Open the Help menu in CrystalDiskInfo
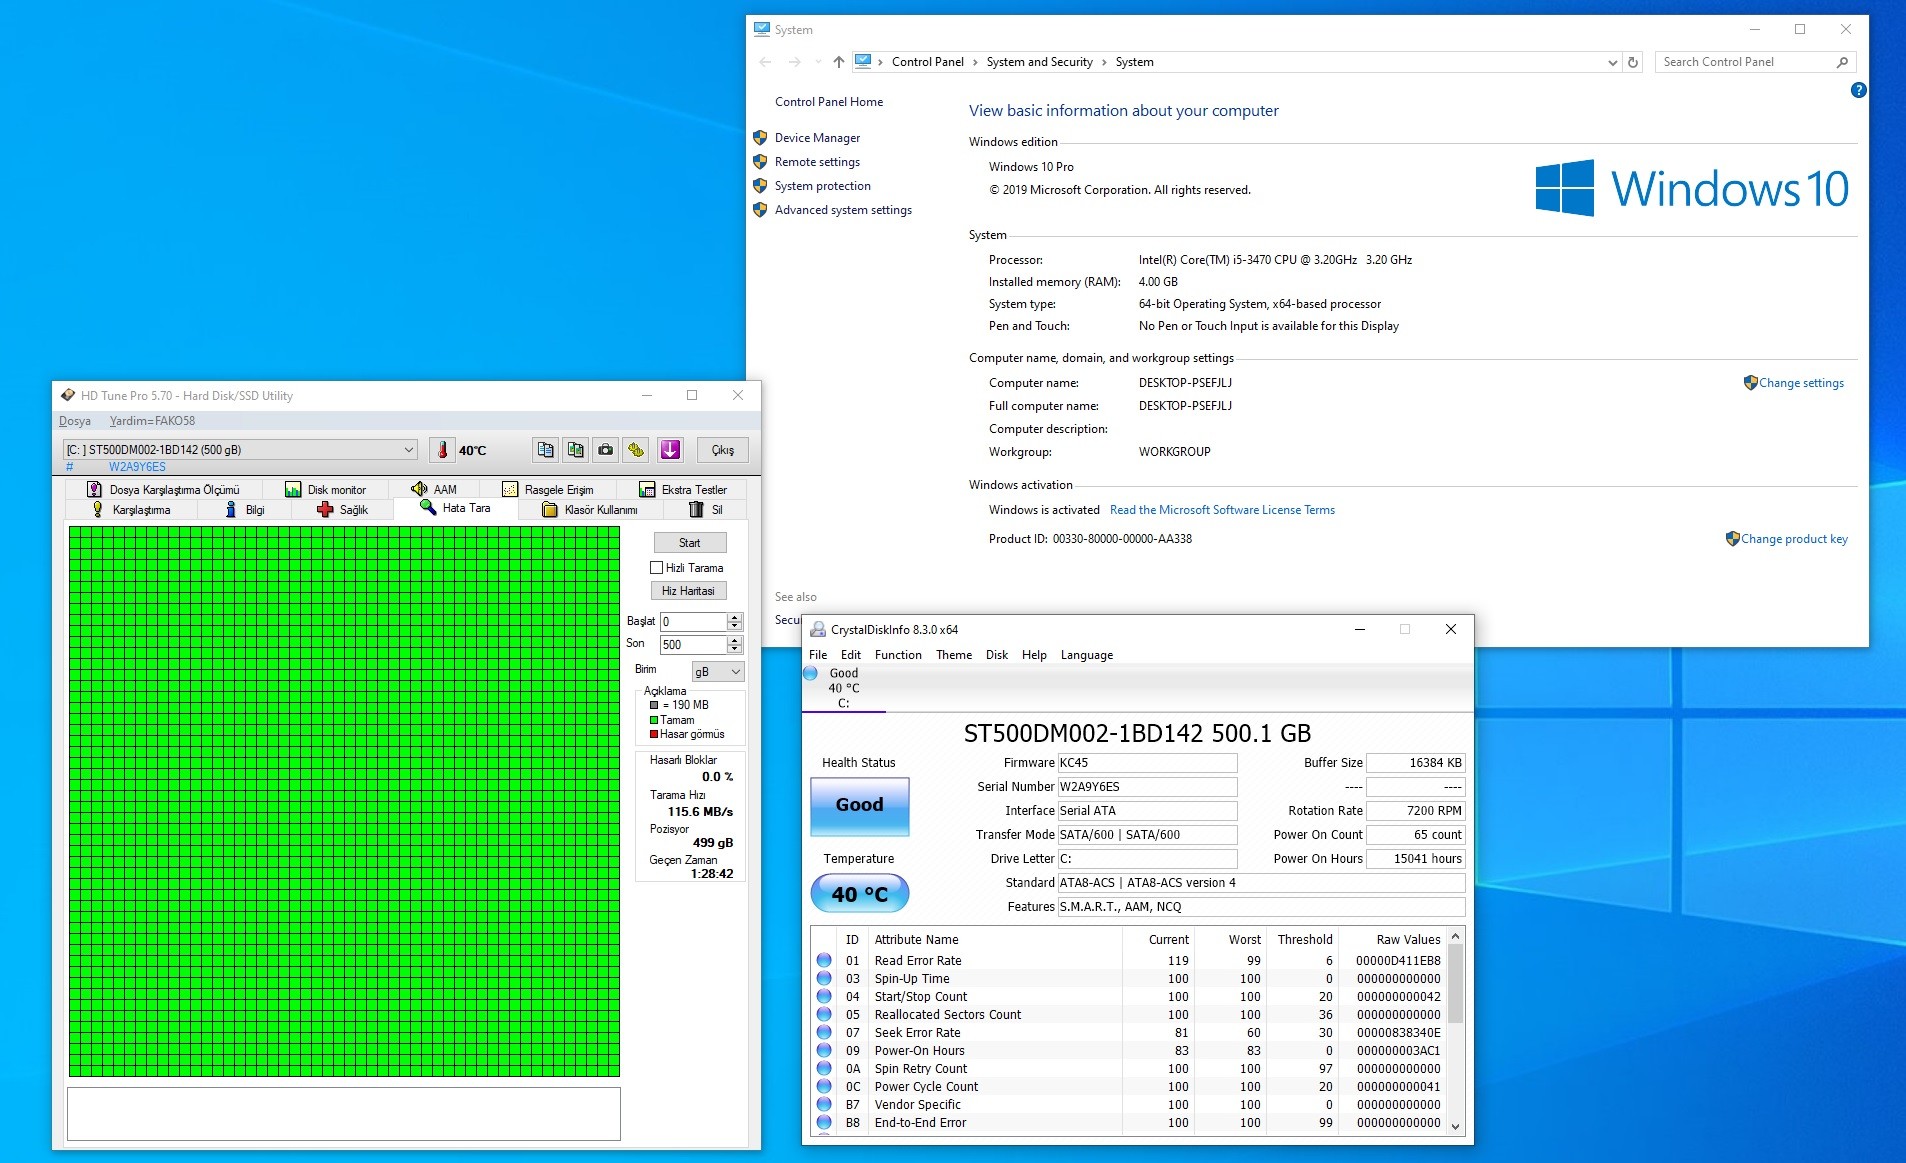This screenshot has height=1163, width=1906. tap(1034, 655)
